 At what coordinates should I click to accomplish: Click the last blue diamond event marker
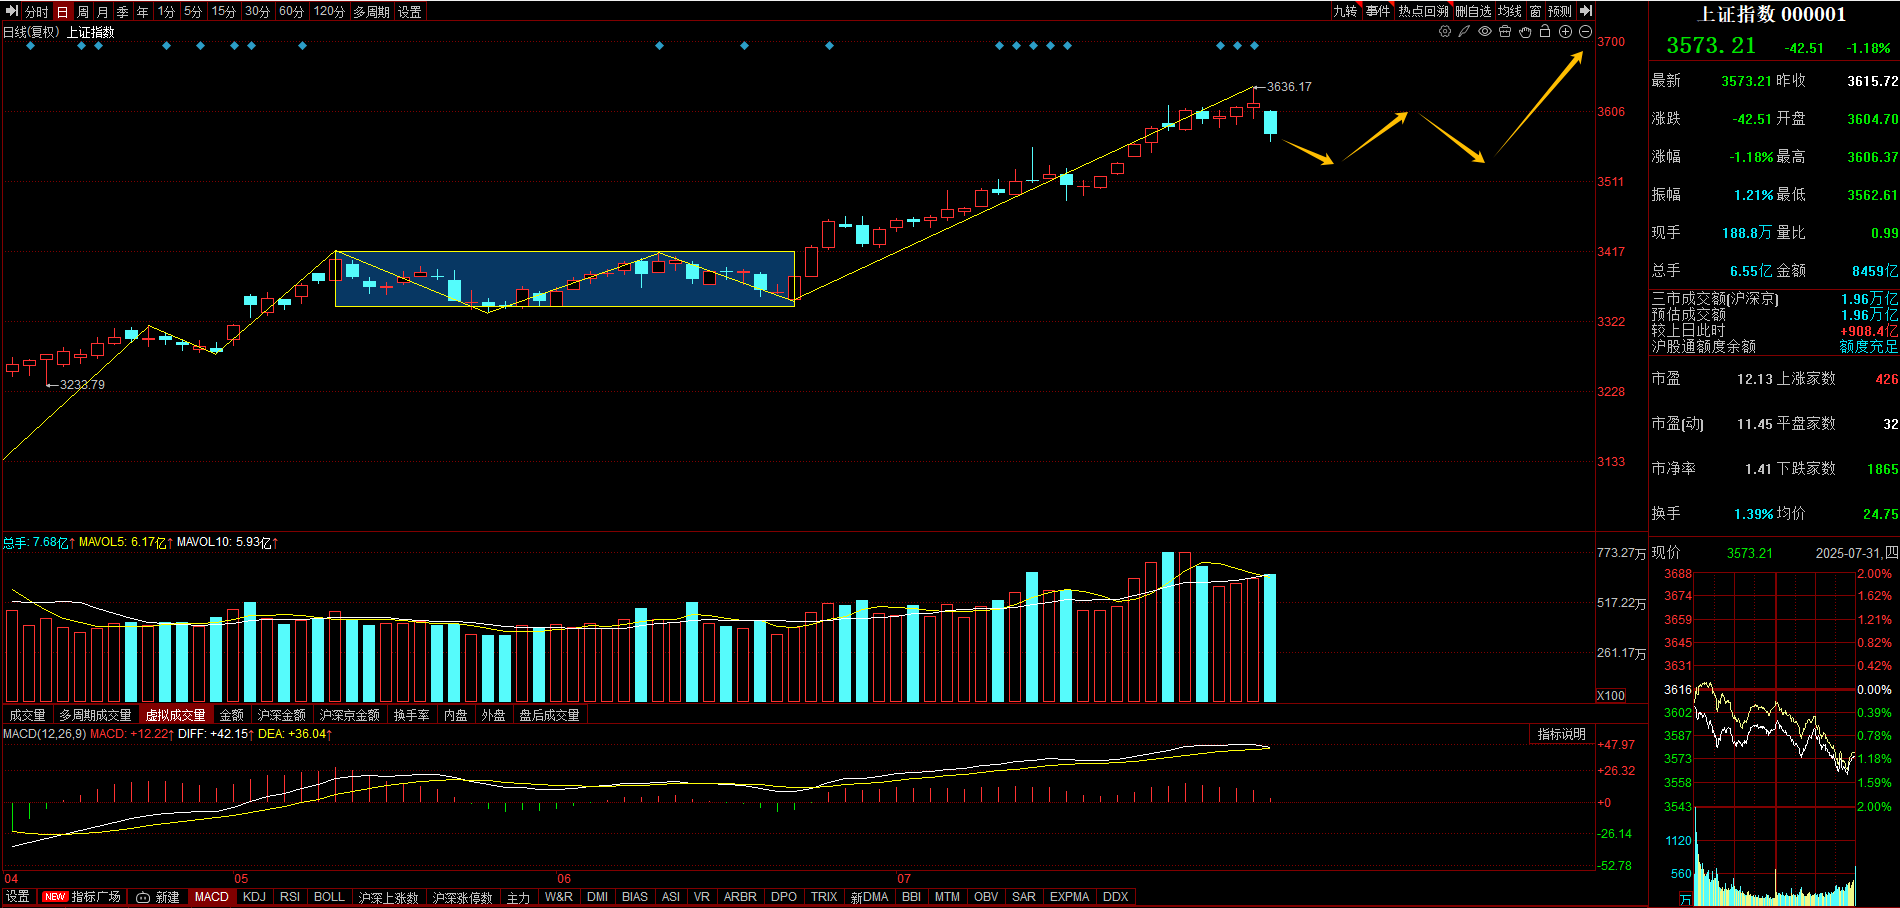click(x=1255, y=45)
